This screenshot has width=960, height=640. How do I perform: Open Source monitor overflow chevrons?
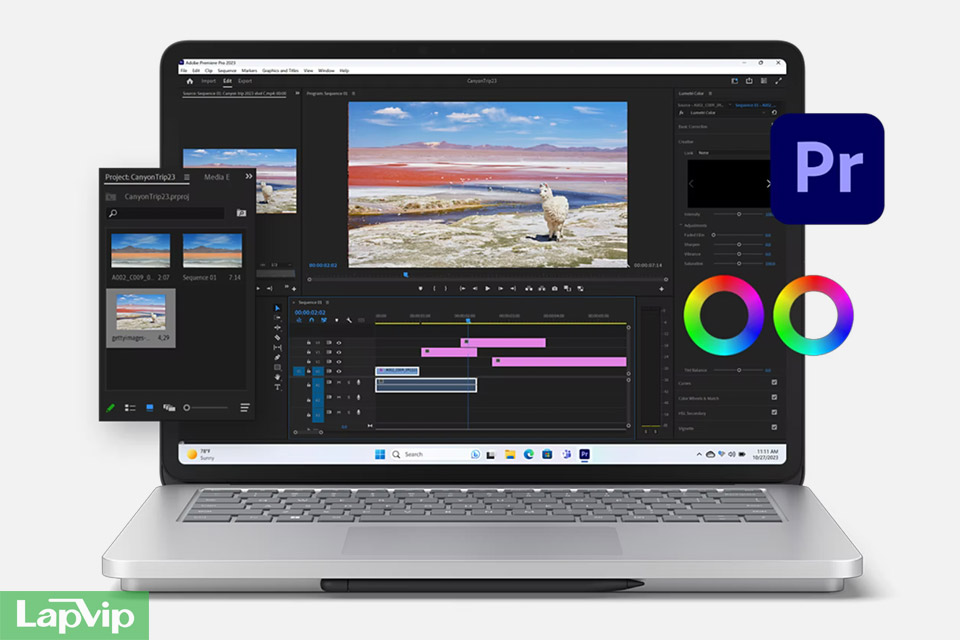click(298, 93)
